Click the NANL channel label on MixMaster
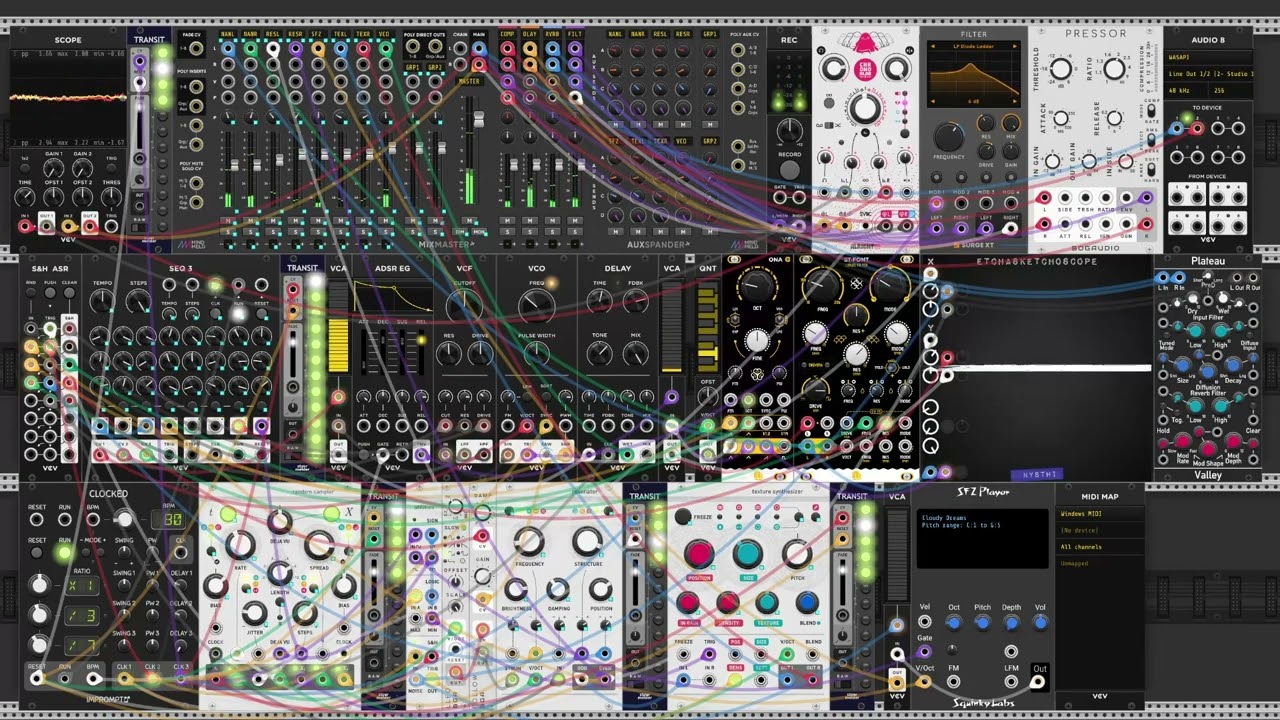The image size is (1280, 720). (229, 34)
